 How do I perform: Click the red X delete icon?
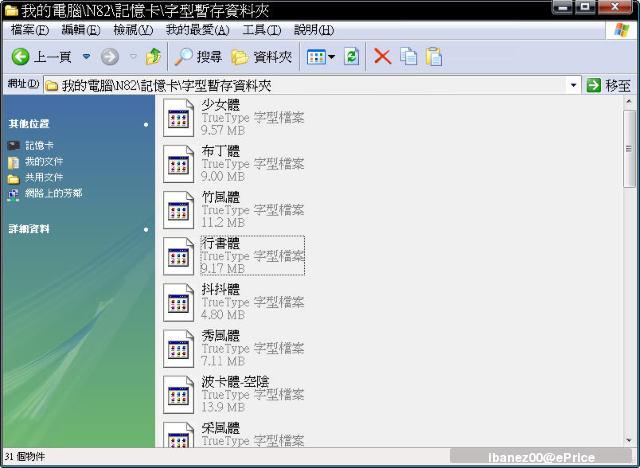click(x=382, y=57)
